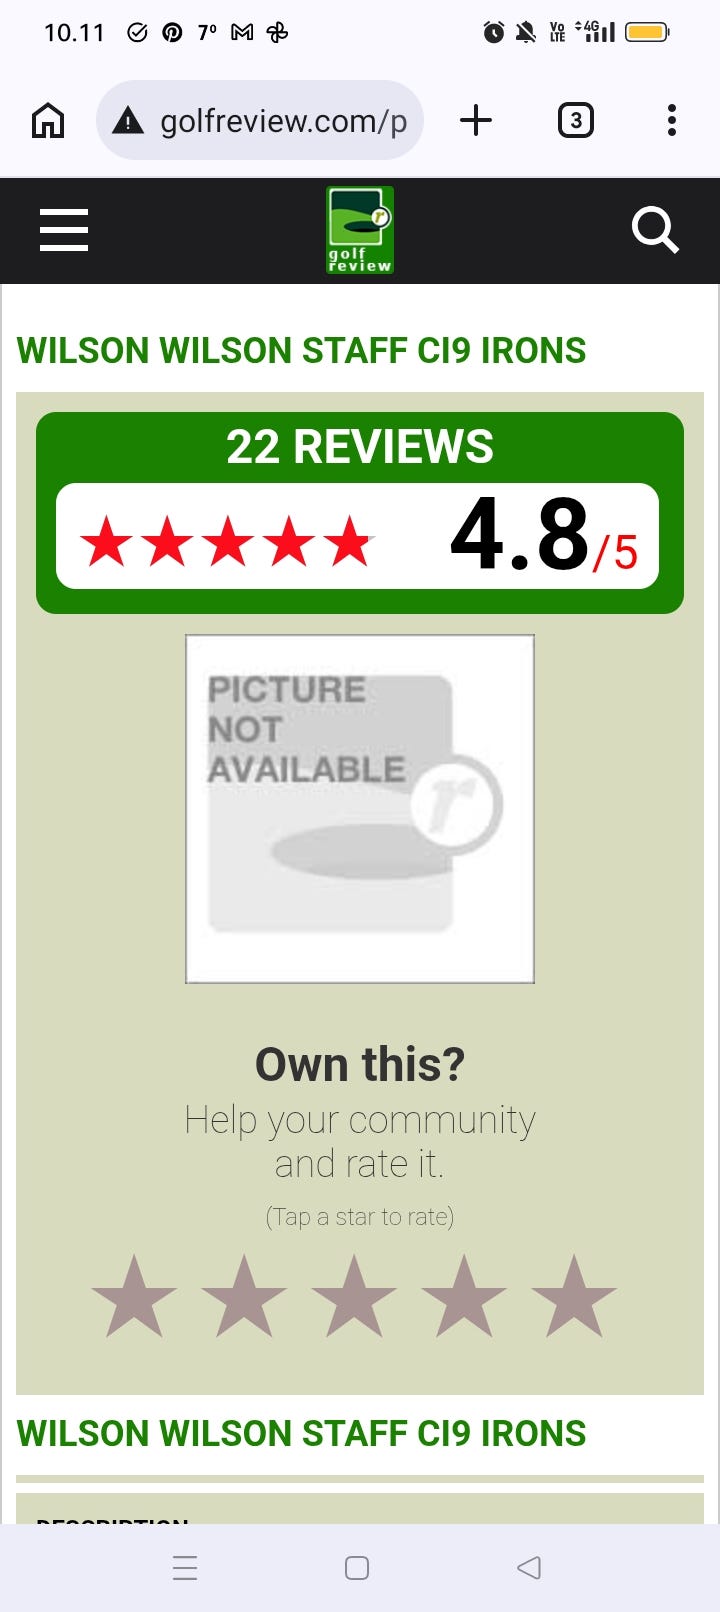Tap the site security warning icon

click(128, 121)
